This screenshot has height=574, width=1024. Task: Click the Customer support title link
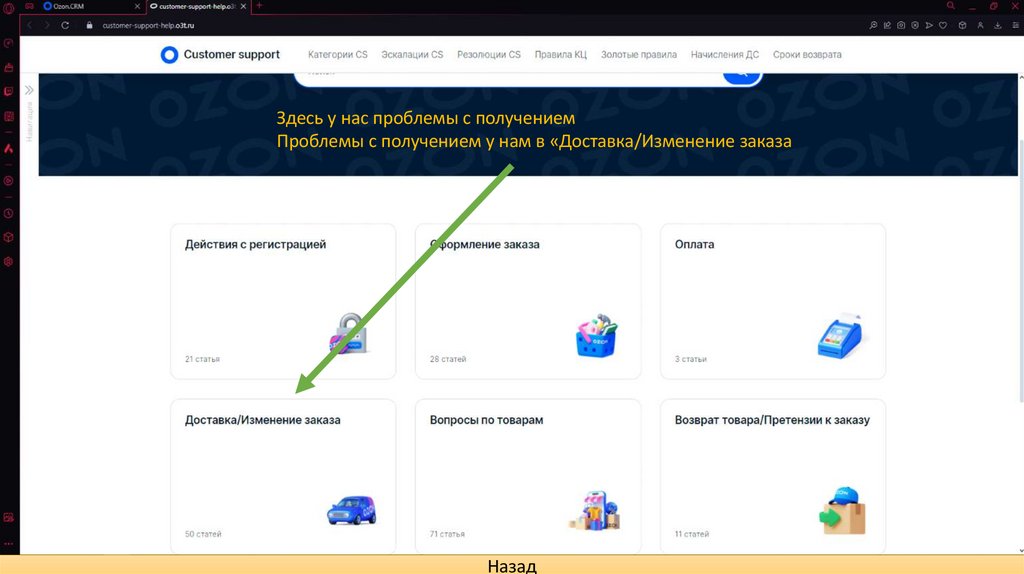coord(231,55)
